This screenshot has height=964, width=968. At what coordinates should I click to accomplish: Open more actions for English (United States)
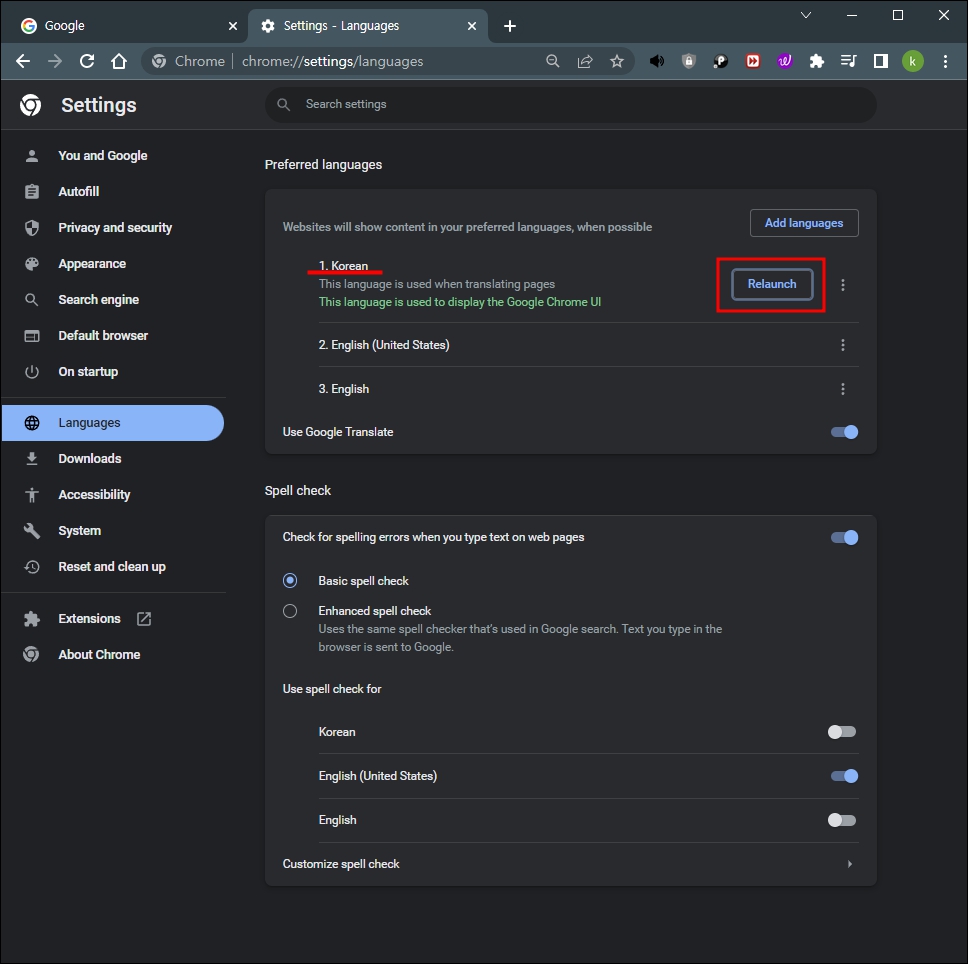(843, 344)
